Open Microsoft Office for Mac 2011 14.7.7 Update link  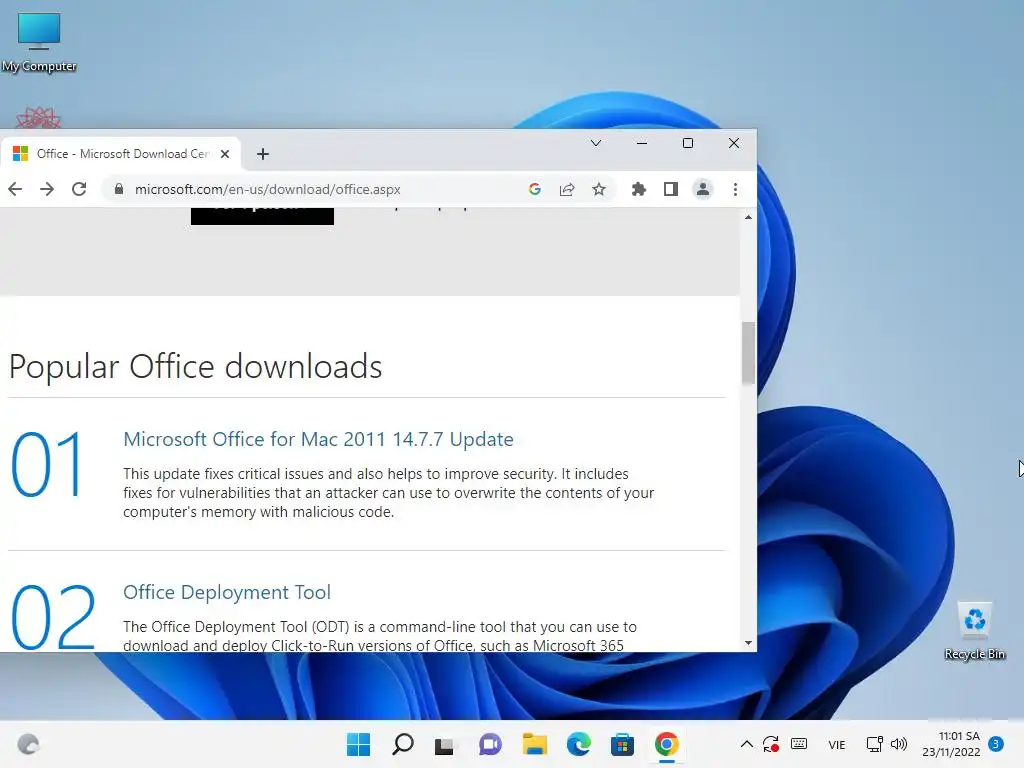(318, 439)
